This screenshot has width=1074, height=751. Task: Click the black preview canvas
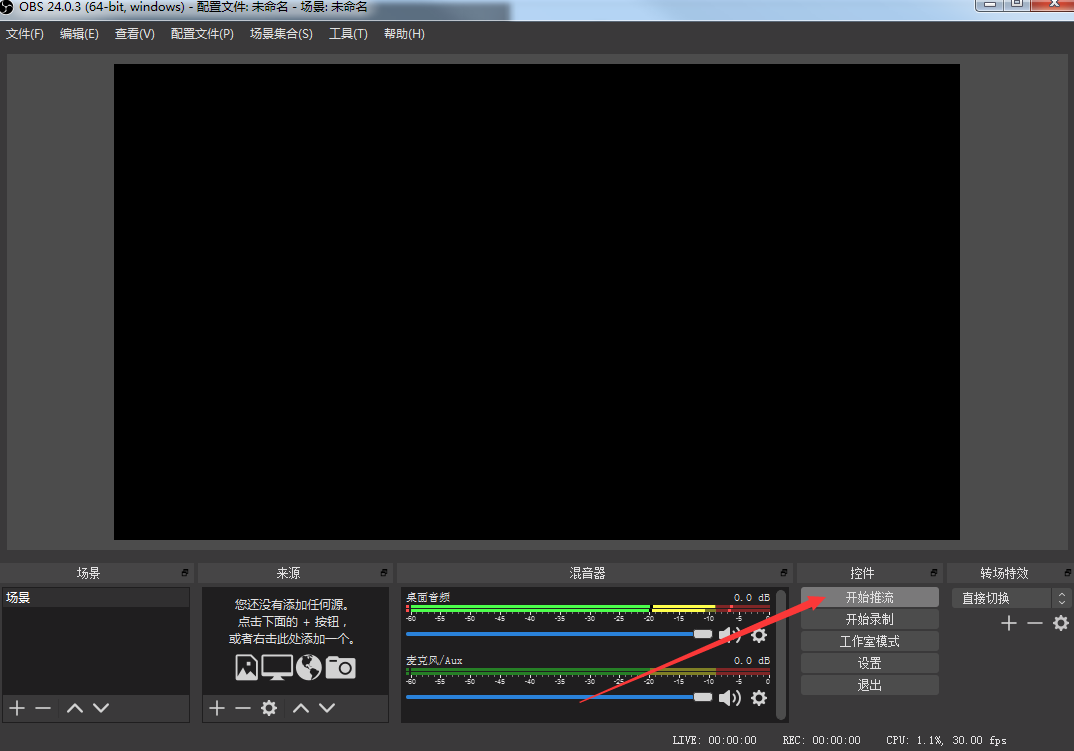pyautogui.click(x=536, y=302)
